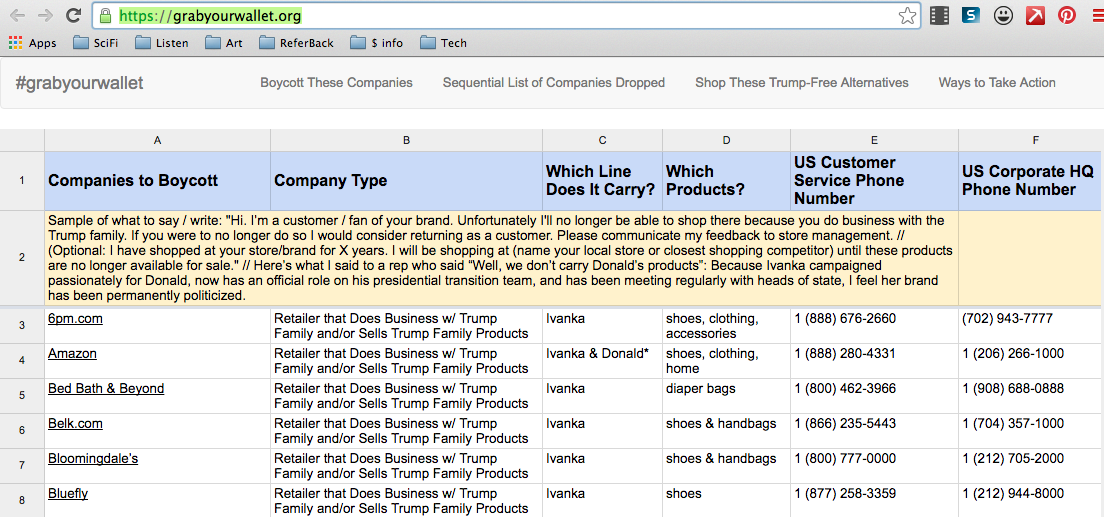Select column A header
This screenshot has width=1104, height=517.
tap(157, 140)
